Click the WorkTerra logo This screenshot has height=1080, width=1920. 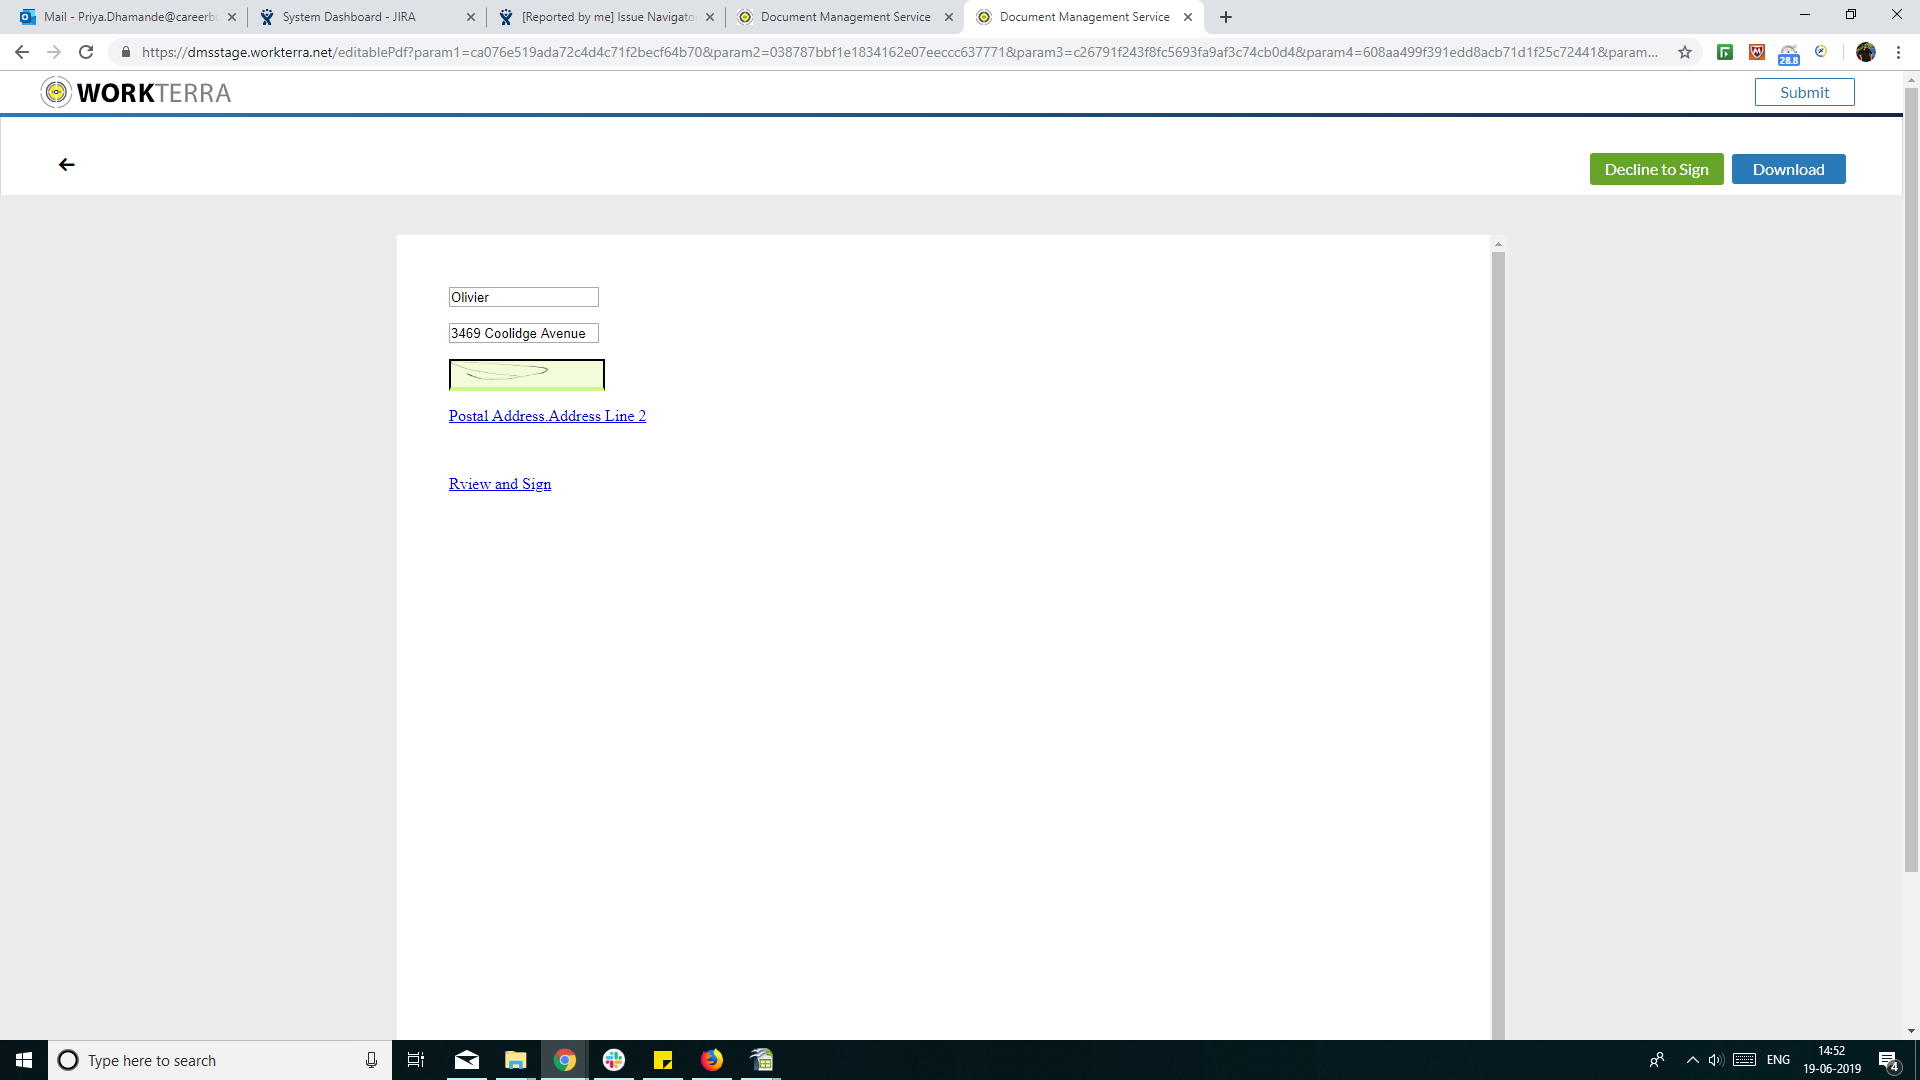coord(136,93)
